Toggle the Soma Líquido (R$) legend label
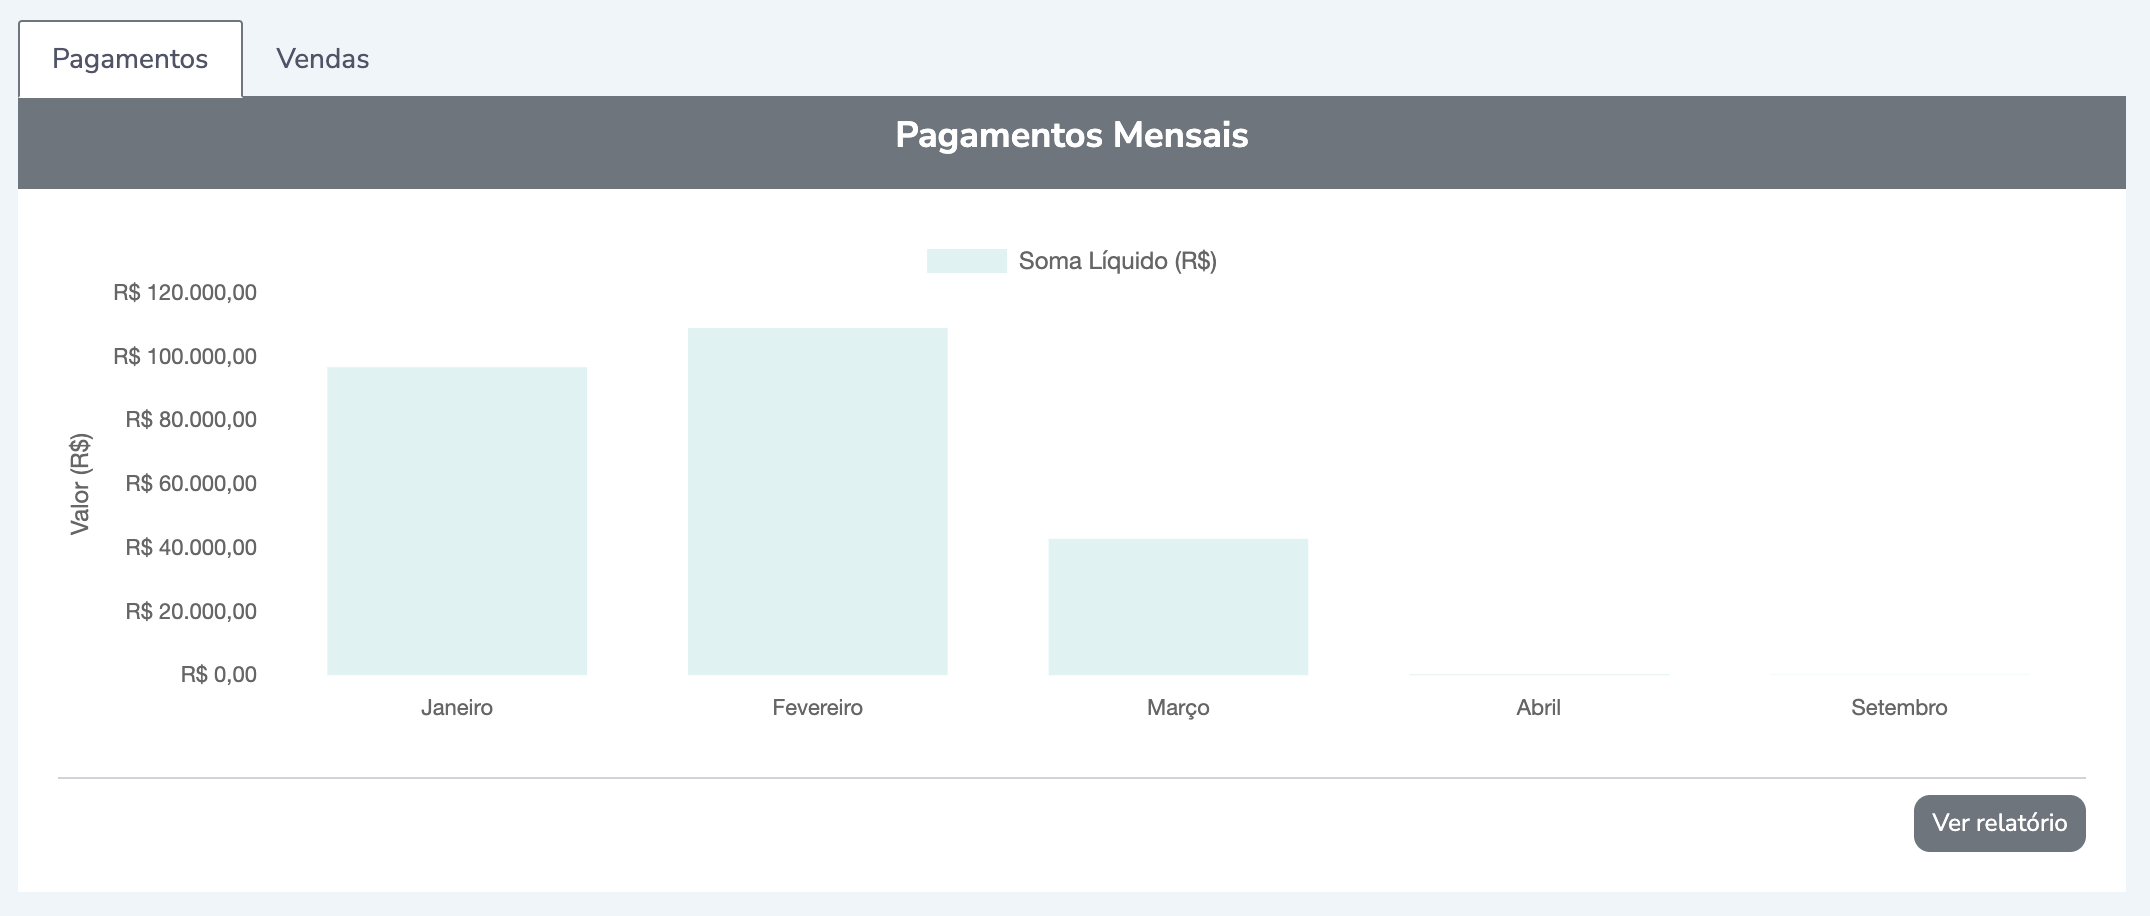 1117,261
